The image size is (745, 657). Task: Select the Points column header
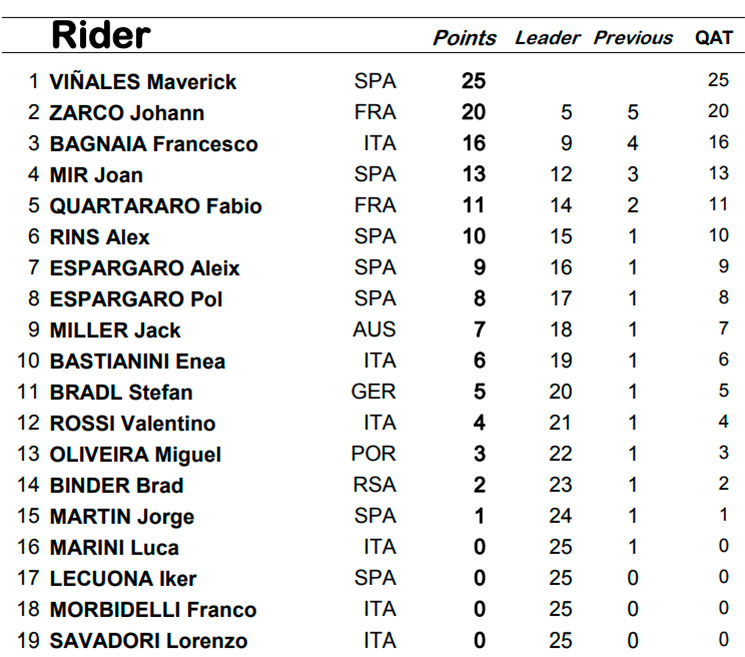(464, 38)
